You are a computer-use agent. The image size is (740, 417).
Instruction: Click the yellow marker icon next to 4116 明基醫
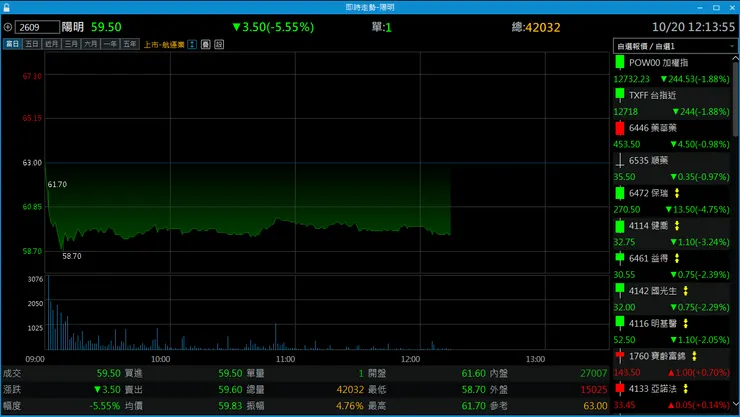(x=686, y=323)
